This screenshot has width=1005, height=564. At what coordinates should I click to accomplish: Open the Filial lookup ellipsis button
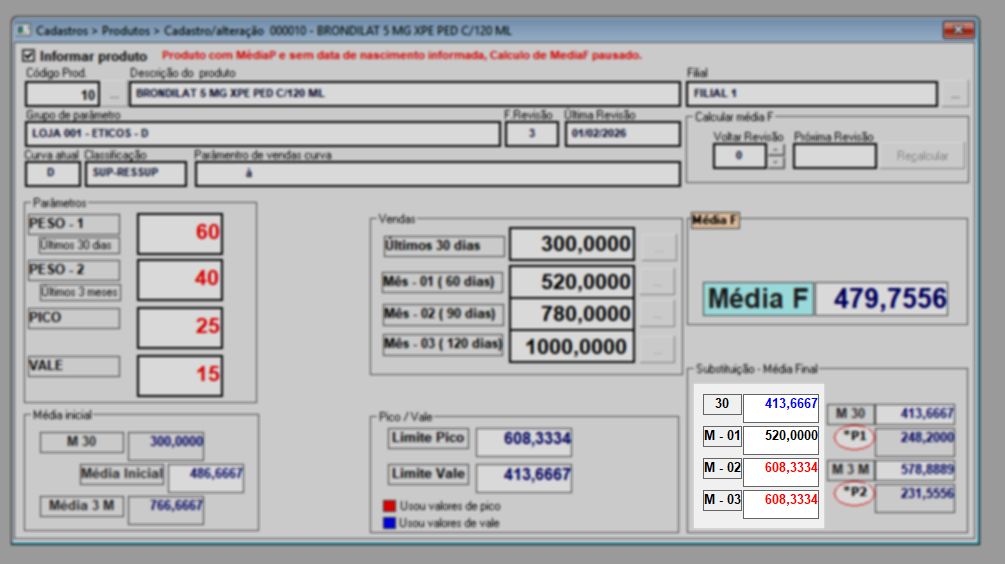click(956, 95)
